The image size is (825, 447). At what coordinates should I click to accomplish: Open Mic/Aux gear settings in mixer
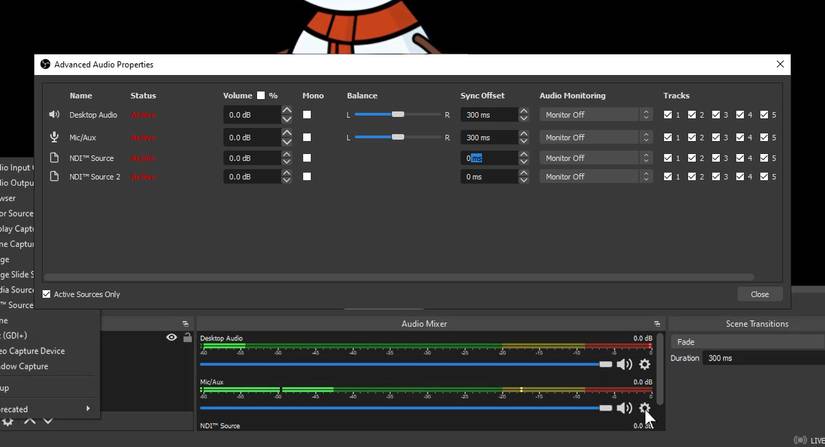click(x=645, y=408)
